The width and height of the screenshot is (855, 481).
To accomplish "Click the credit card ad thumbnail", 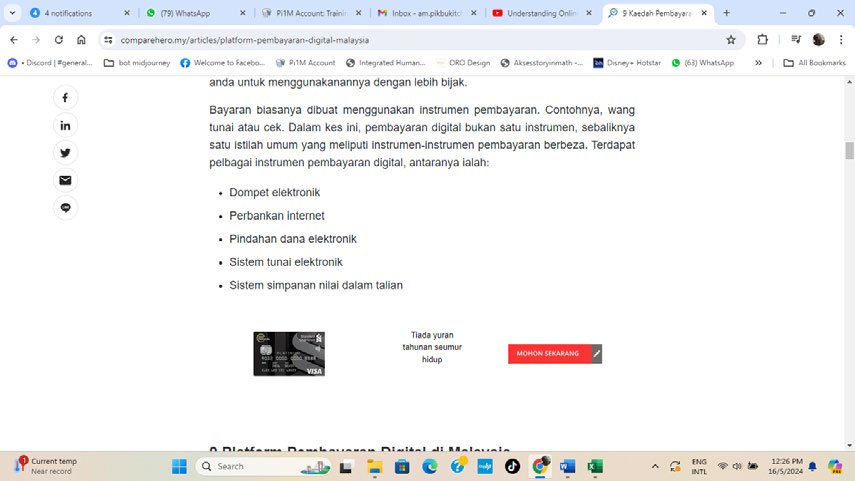I will [289, 354].
